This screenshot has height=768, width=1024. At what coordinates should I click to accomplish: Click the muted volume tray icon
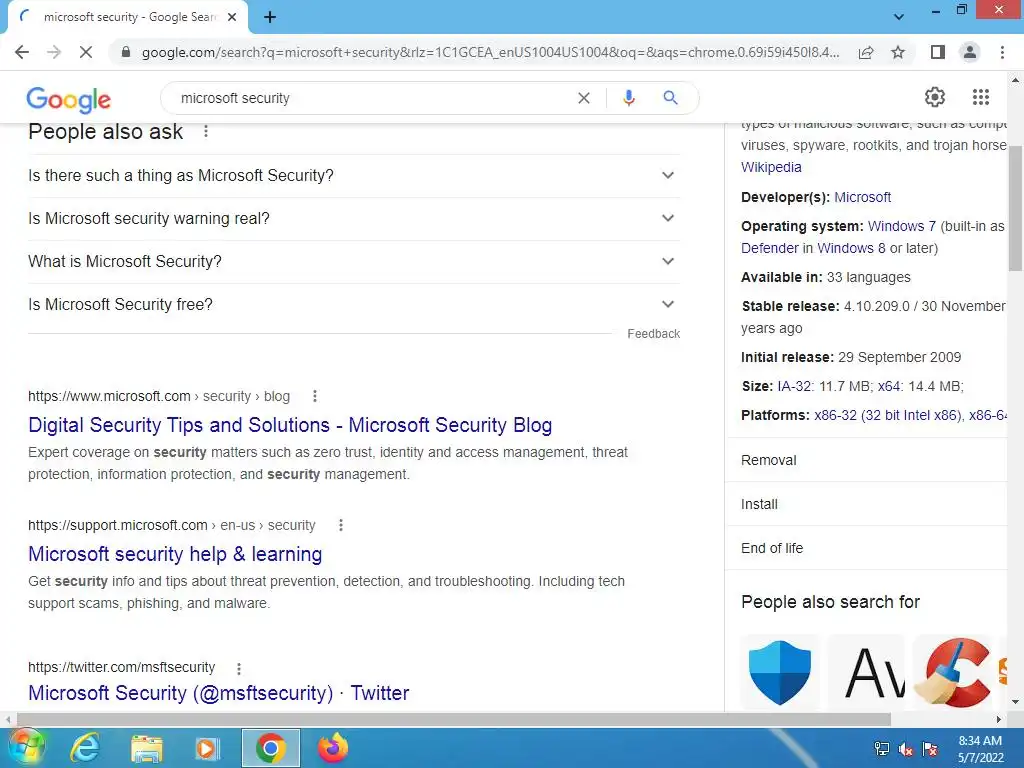pos(906,749)
